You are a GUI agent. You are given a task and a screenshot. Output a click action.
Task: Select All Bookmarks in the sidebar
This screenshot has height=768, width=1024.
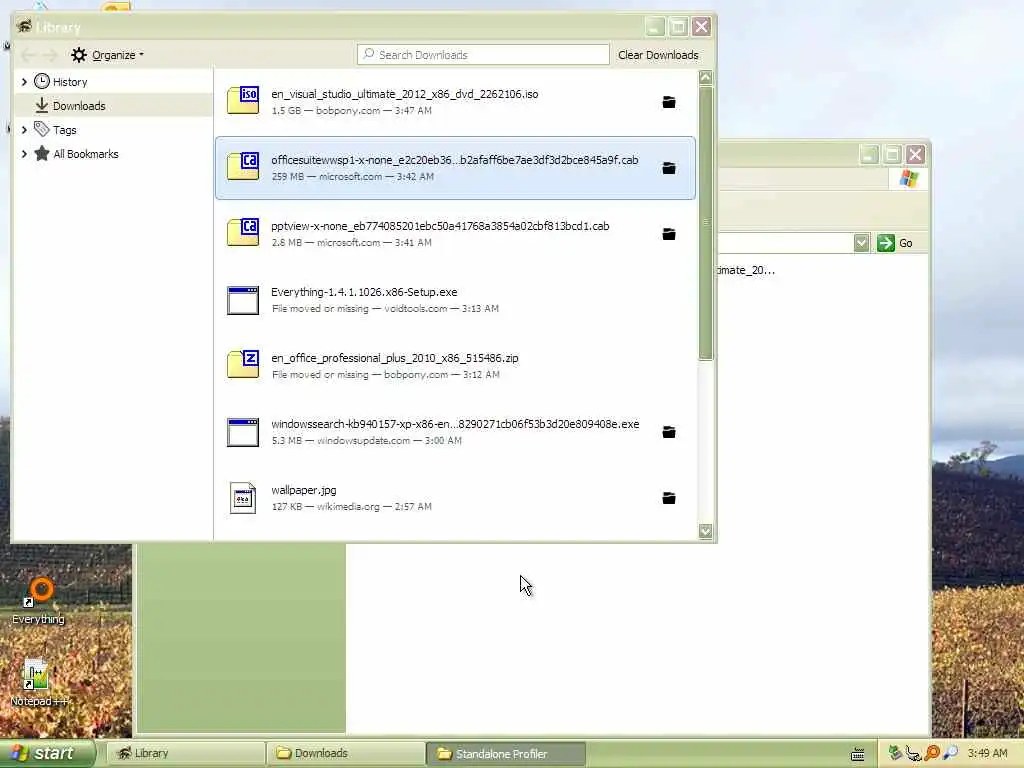coord(113,153)
